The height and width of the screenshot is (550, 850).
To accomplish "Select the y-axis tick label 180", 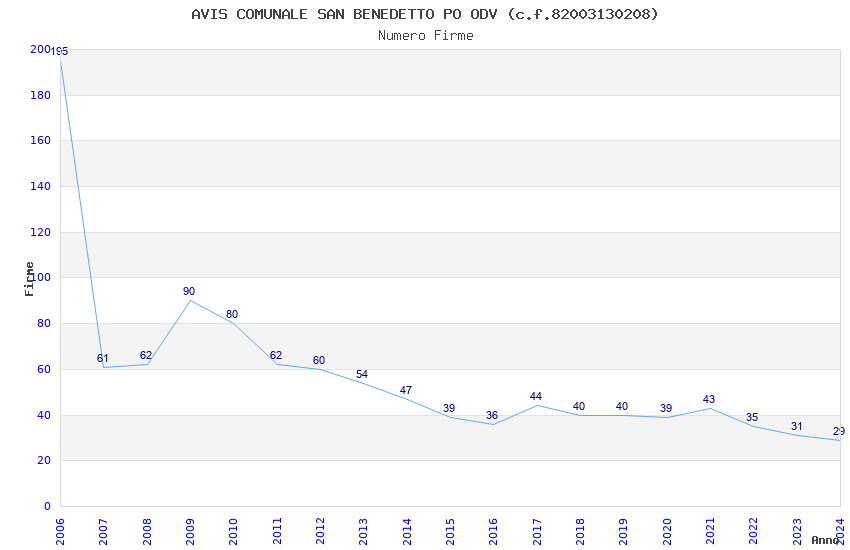I will coord(40,95).
